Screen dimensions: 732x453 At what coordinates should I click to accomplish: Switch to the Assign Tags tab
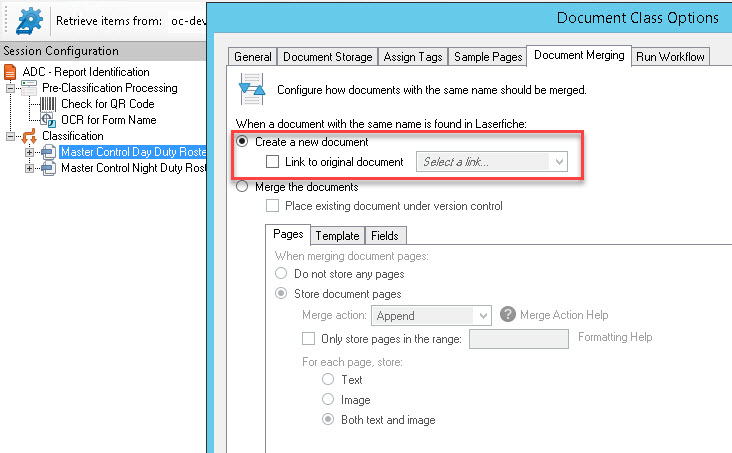[413, 57]
